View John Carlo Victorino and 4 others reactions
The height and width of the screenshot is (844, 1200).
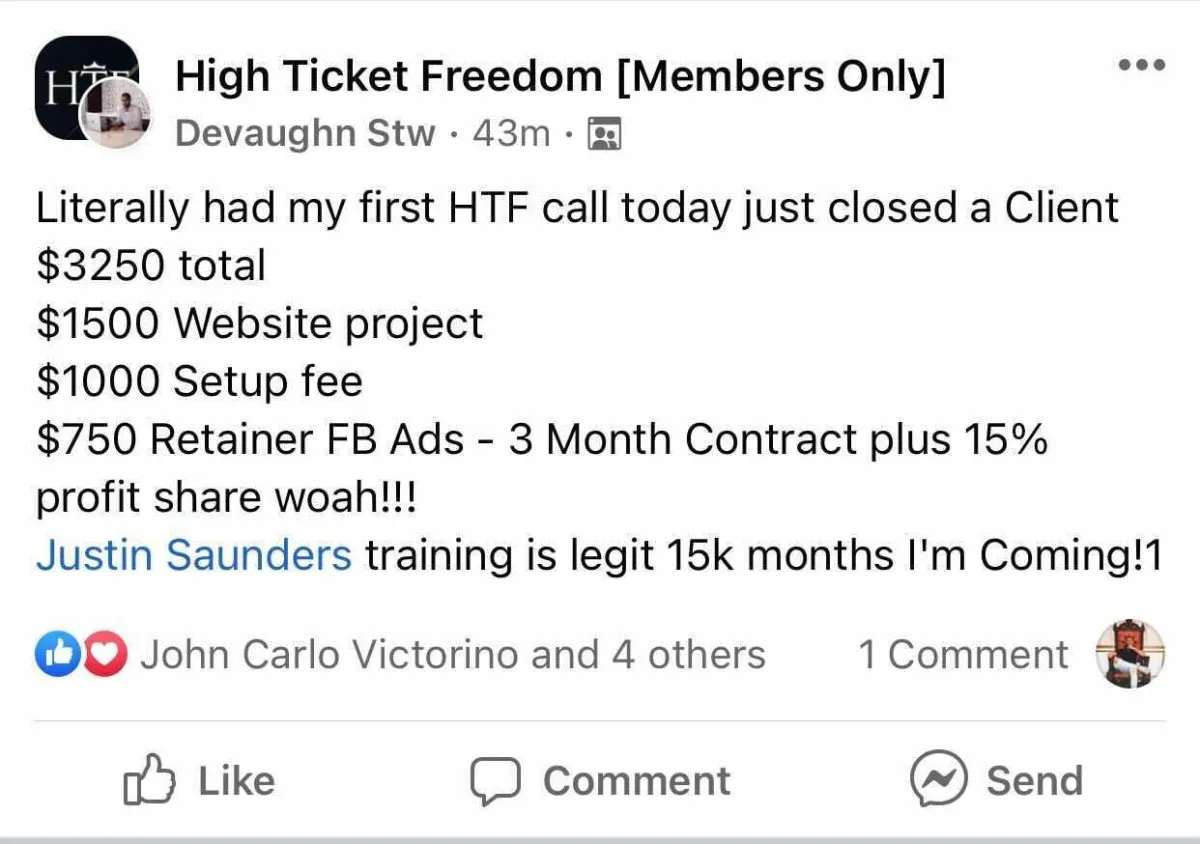[x=453, y=655]
